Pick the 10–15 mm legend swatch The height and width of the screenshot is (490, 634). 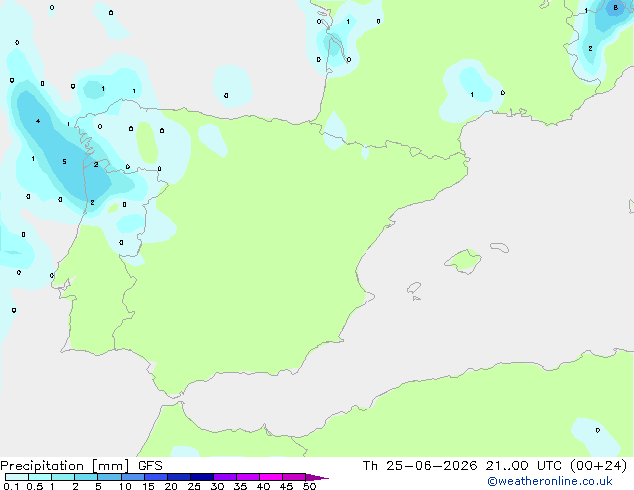point(132,477)
